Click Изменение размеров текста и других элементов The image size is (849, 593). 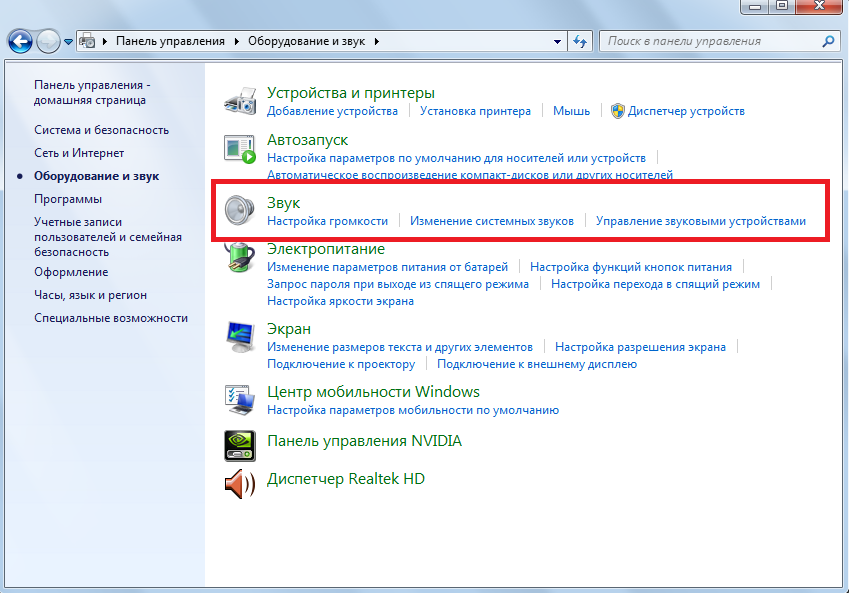[x=400, y=347]
